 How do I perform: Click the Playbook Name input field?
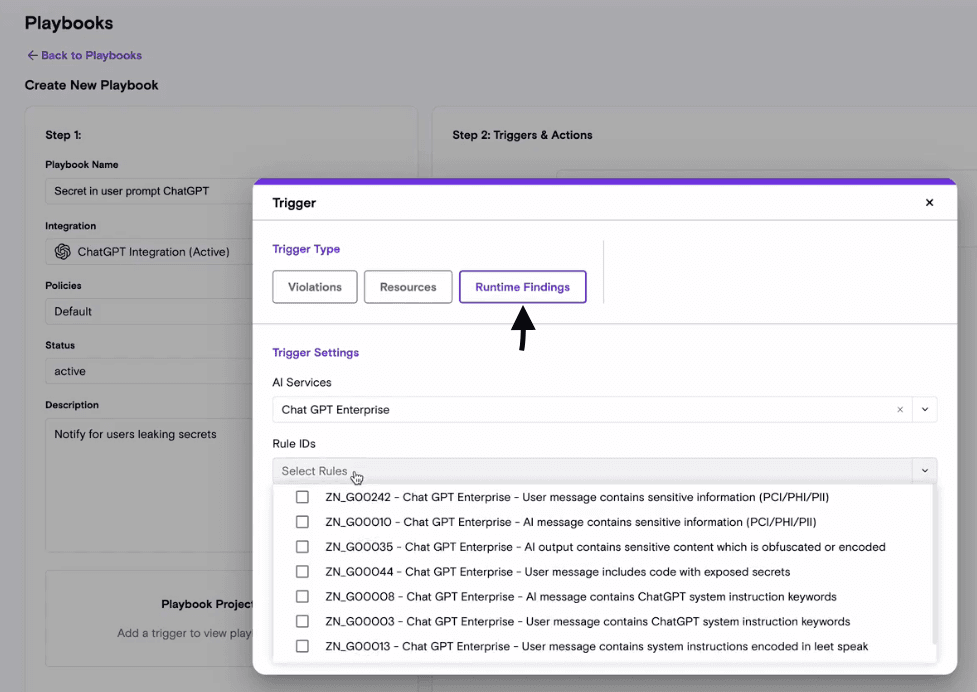pyautogui.click(x=150, y=191)
